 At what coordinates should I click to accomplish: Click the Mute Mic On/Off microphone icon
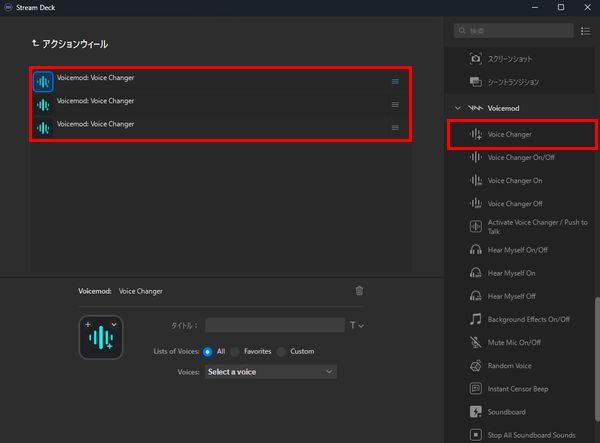[475, 342]
